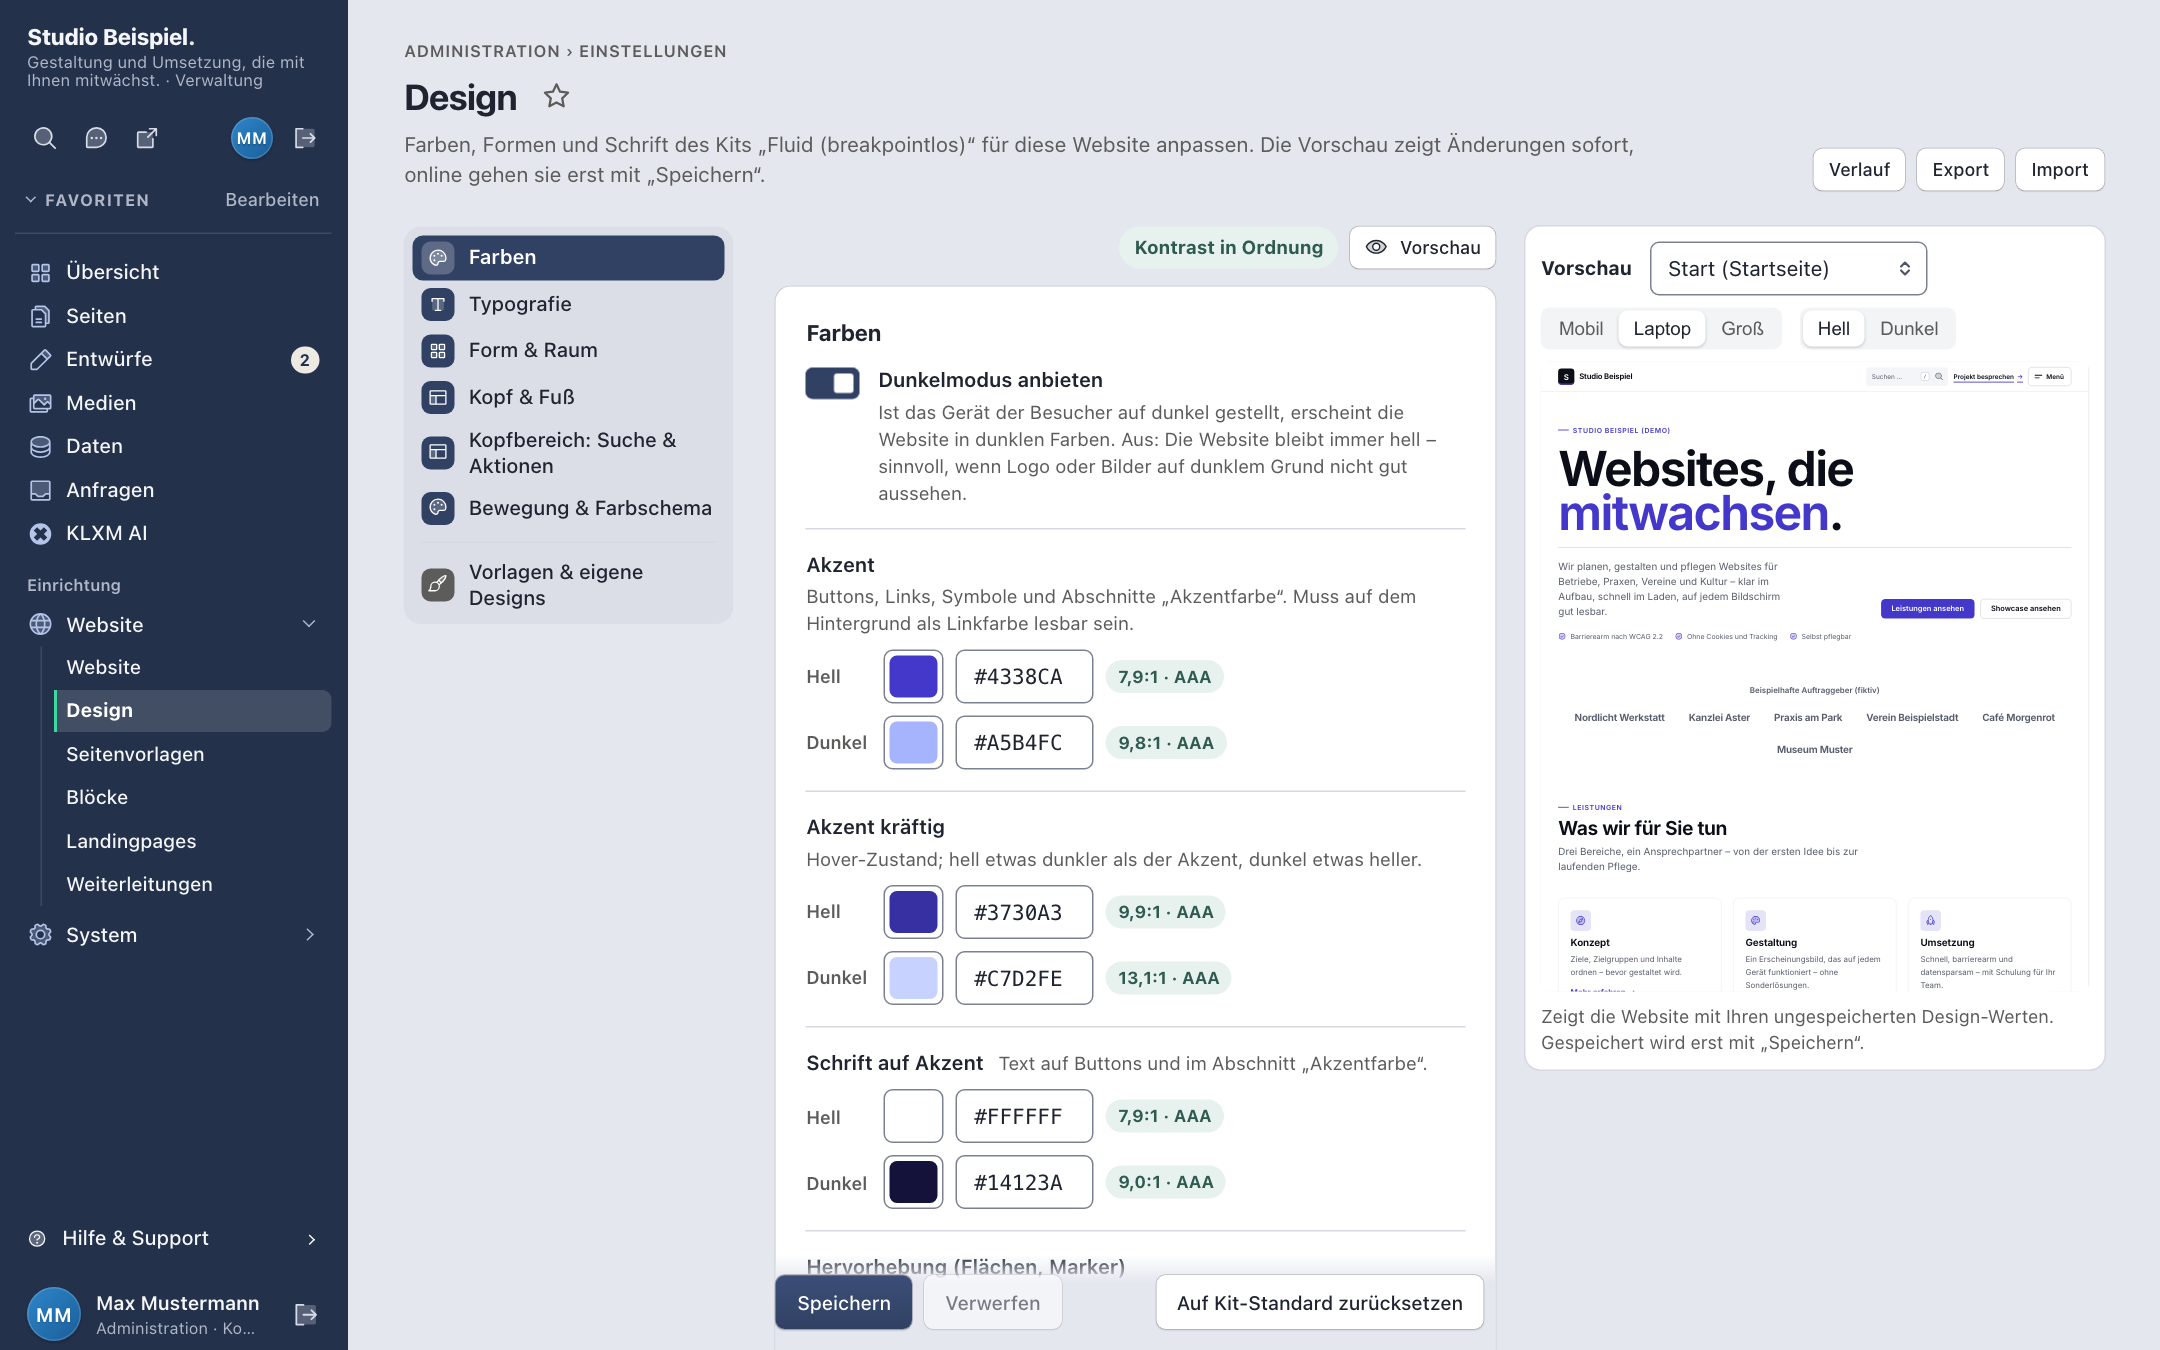Open the Start (Startseite) preview dropdown

click(x=1788, y=268)
